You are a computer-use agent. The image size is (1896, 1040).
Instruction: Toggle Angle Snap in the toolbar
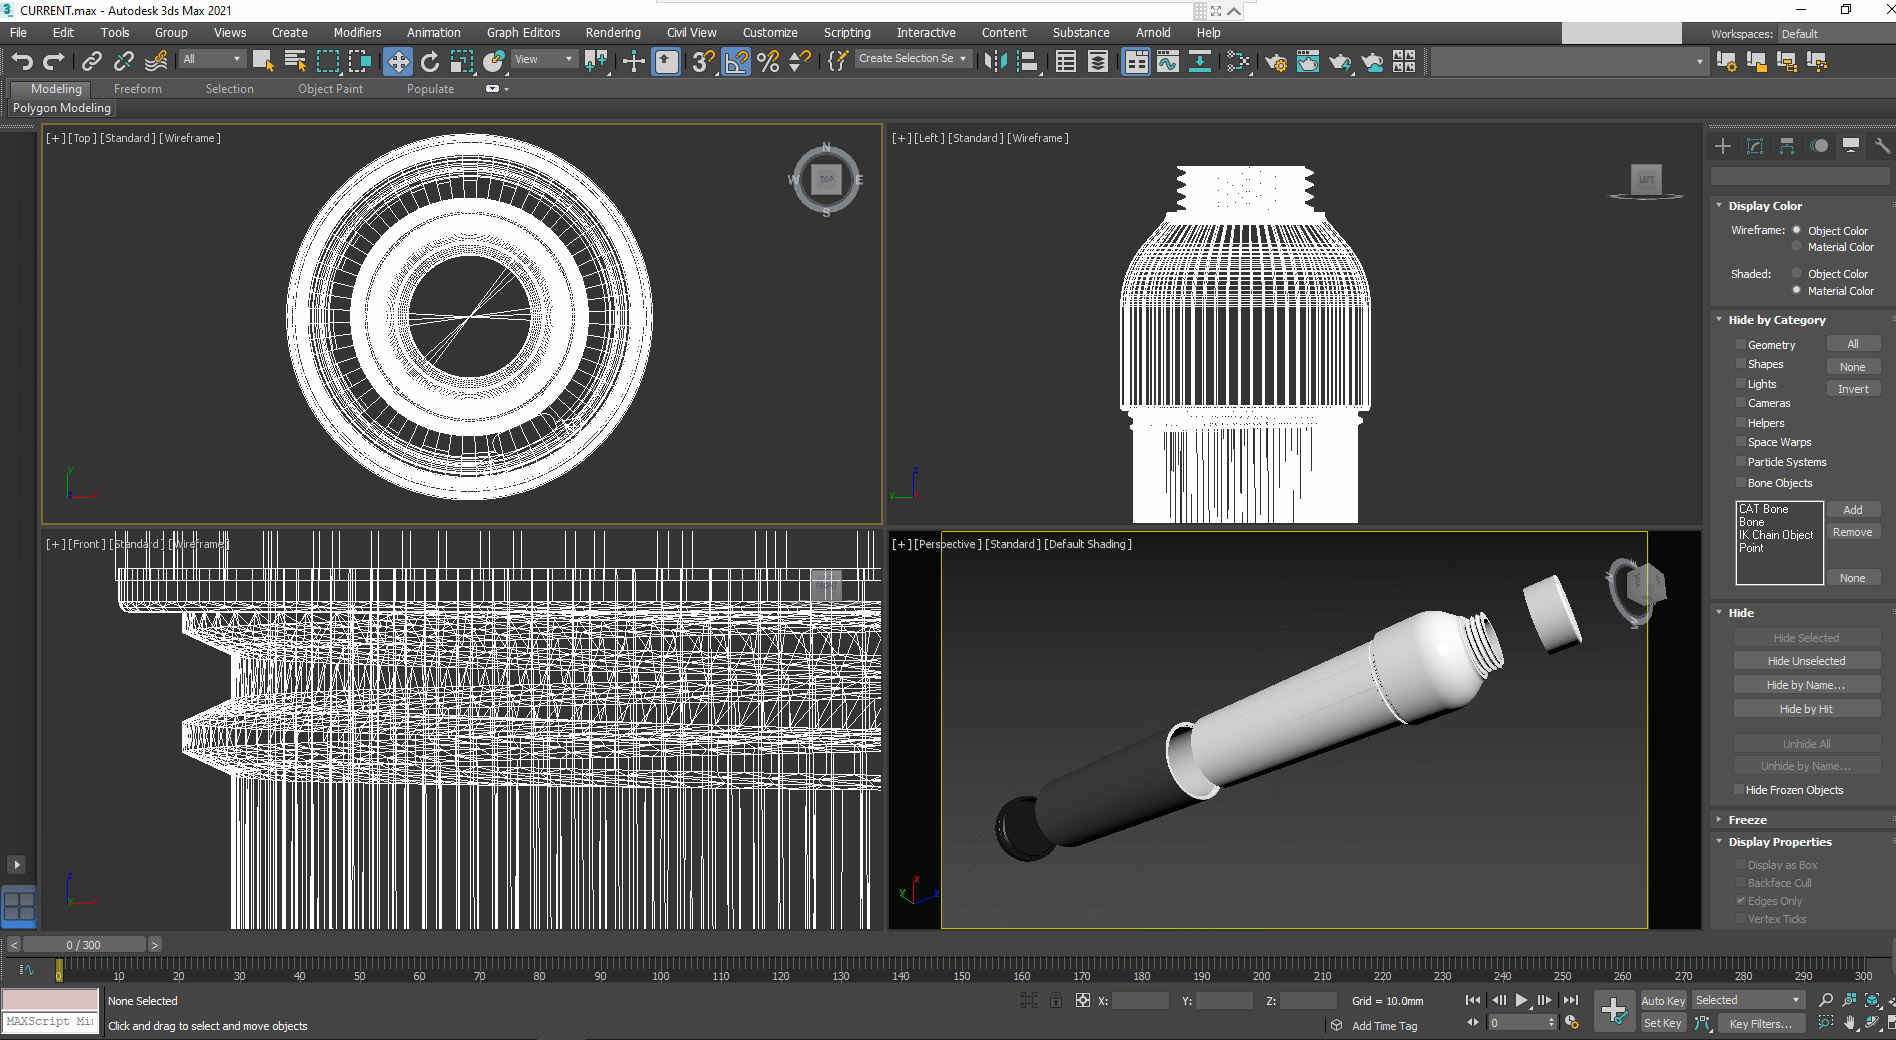736,62
